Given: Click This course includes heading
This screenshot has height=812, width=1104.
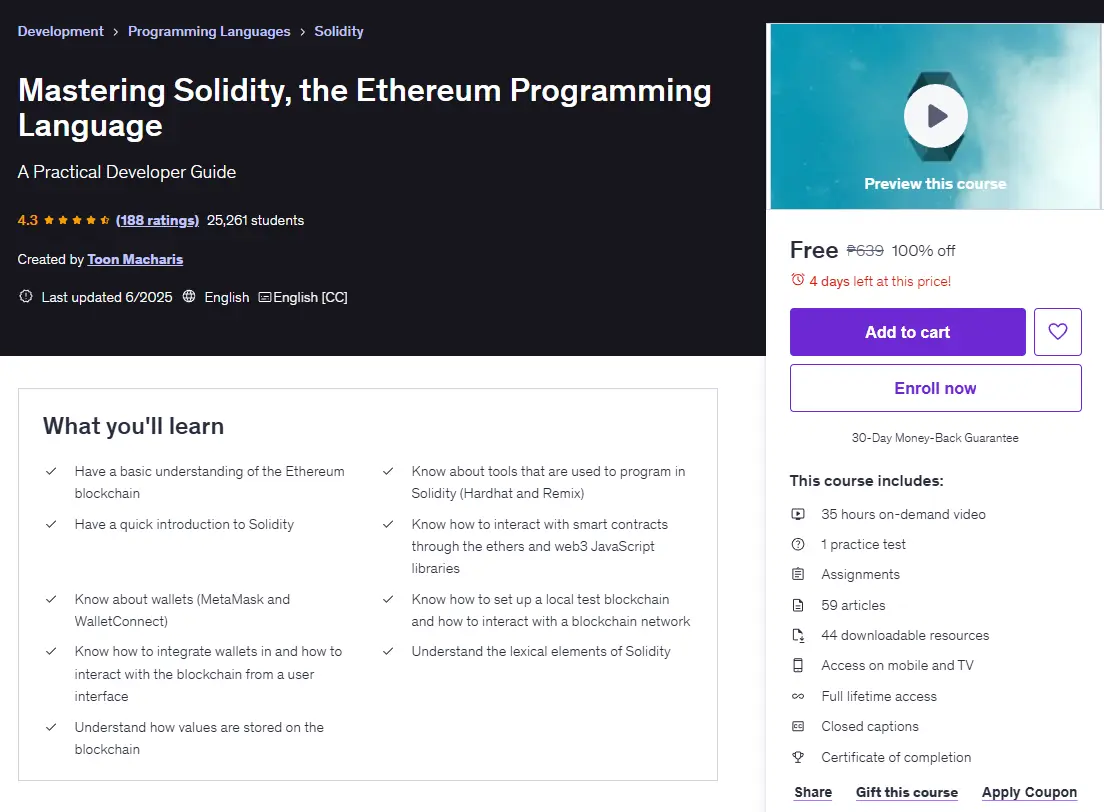Looking at the screenshot, I should pyautogui.click(x=867, y=481).
